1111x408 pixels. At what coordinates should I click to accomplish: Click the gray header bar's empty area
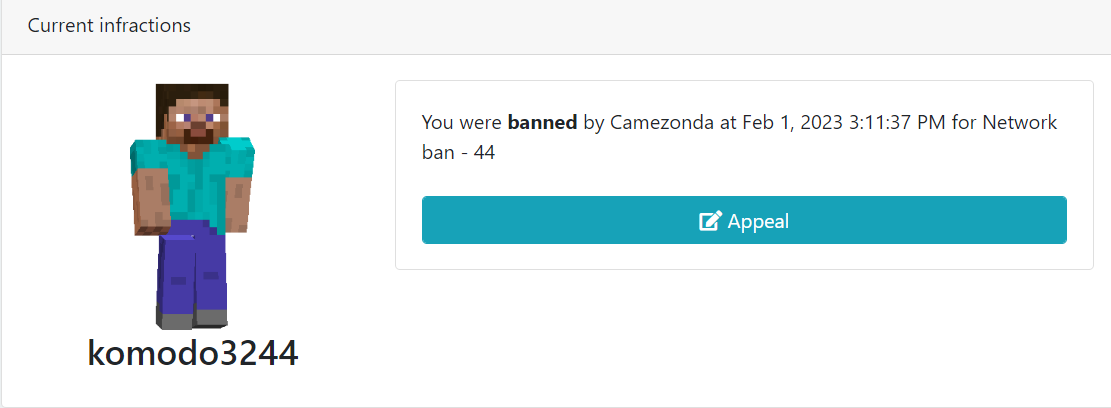[638, 26]
